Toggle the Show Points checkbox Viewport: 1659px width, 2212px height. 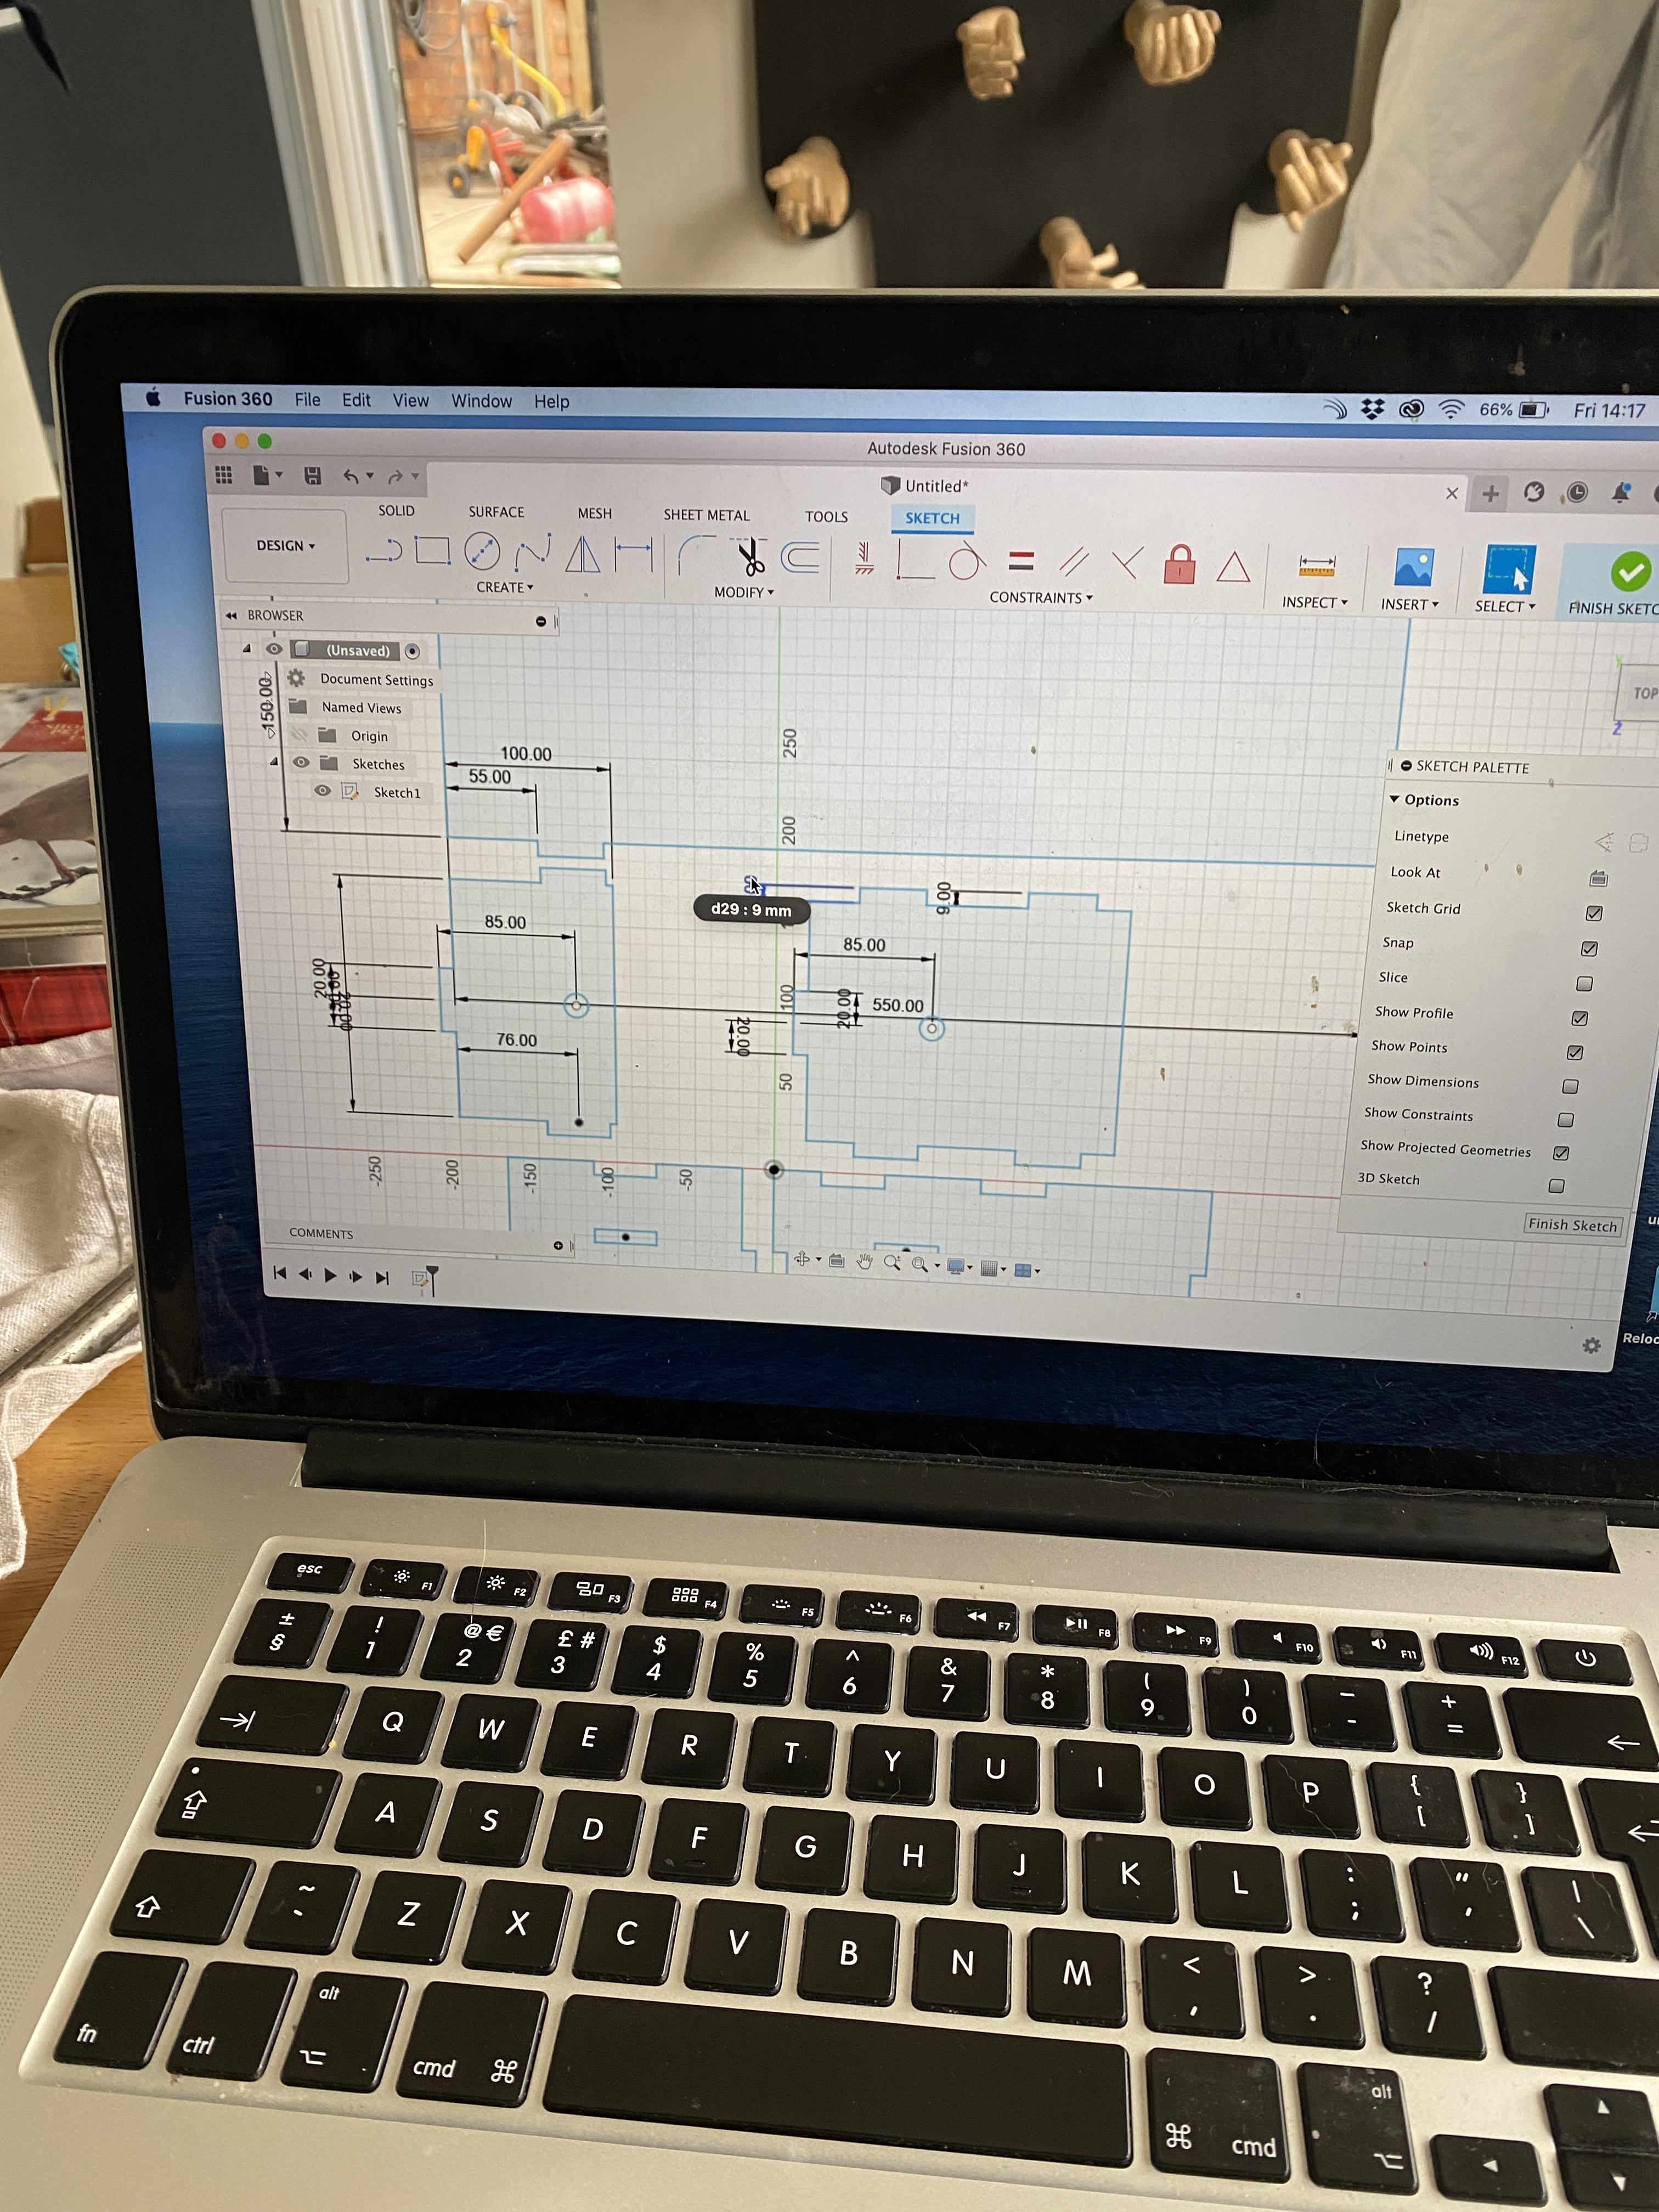point(1575,1052)
